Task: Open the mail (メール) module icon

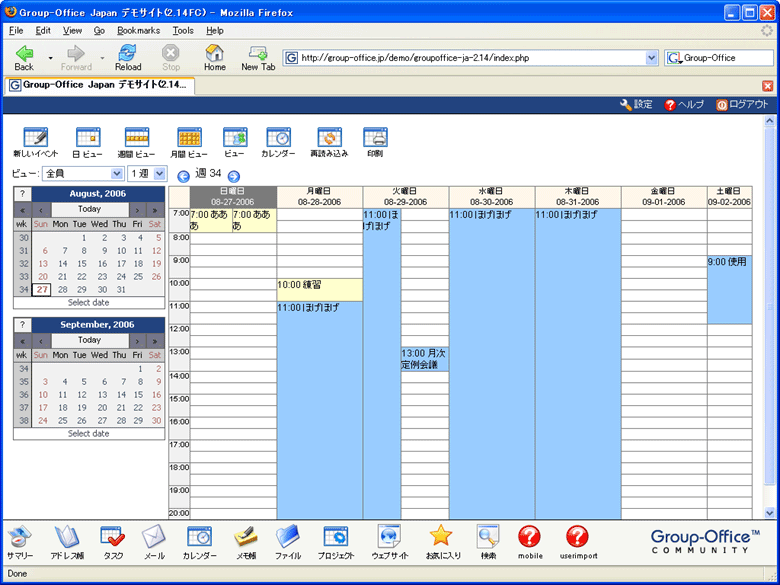Action: [x=154, y=538]
